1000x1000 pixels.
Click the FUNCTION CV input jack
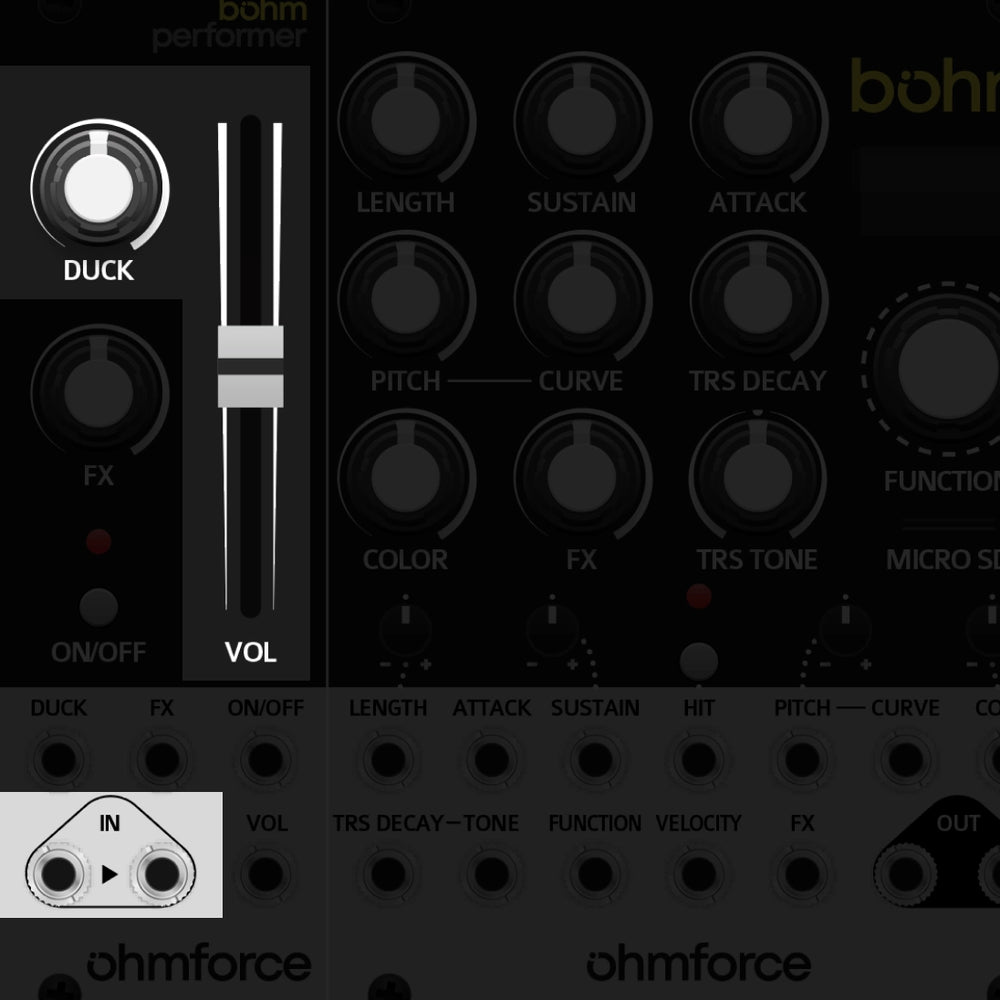coord(594,875)
